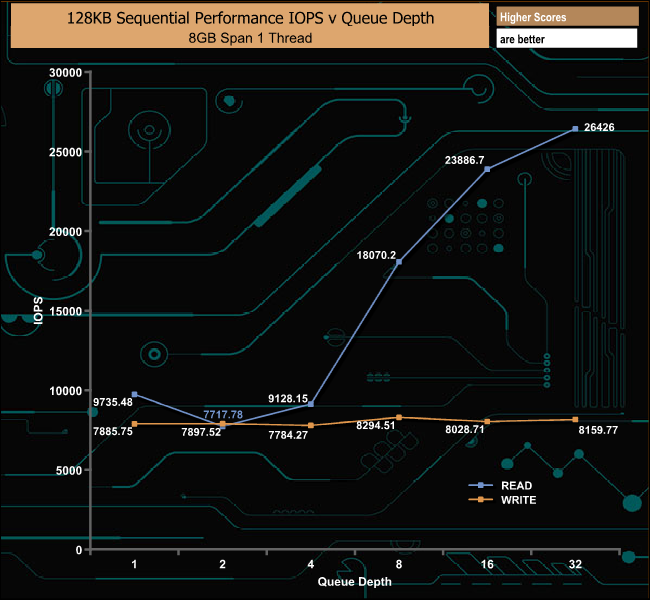This screenshot has height=600, width=650.
Task: Click the READ data point labeled 26426
Action: 575,129
